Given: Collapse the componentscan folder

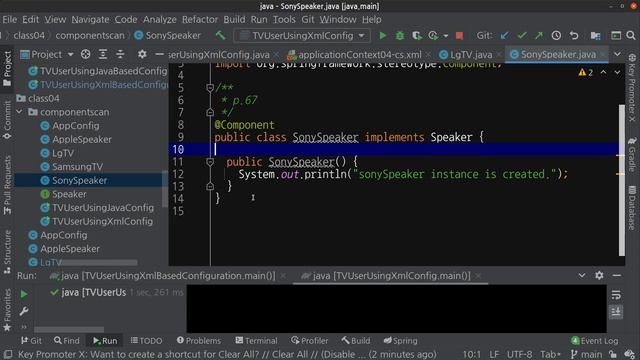Looking at the screenshot, I should (19, 112).
